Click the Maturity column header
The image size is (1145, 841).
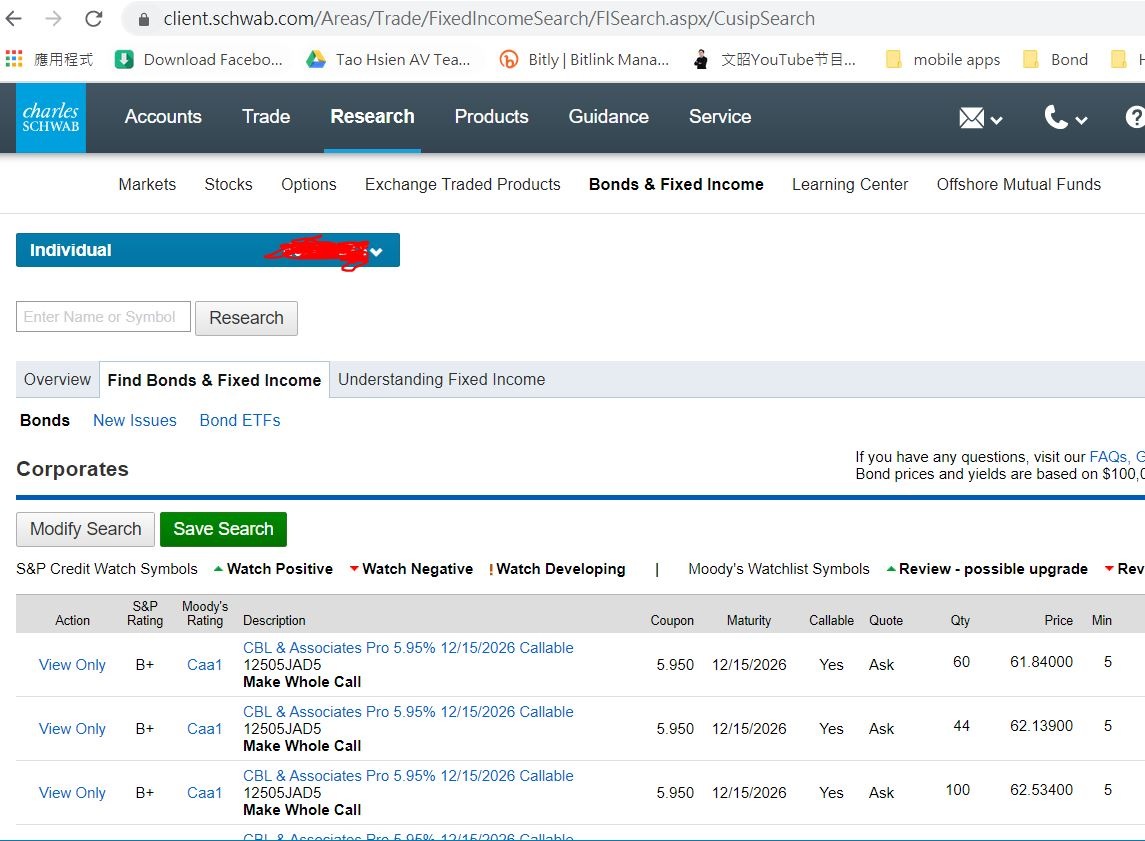pyautogui.click(x=749, y=621)
